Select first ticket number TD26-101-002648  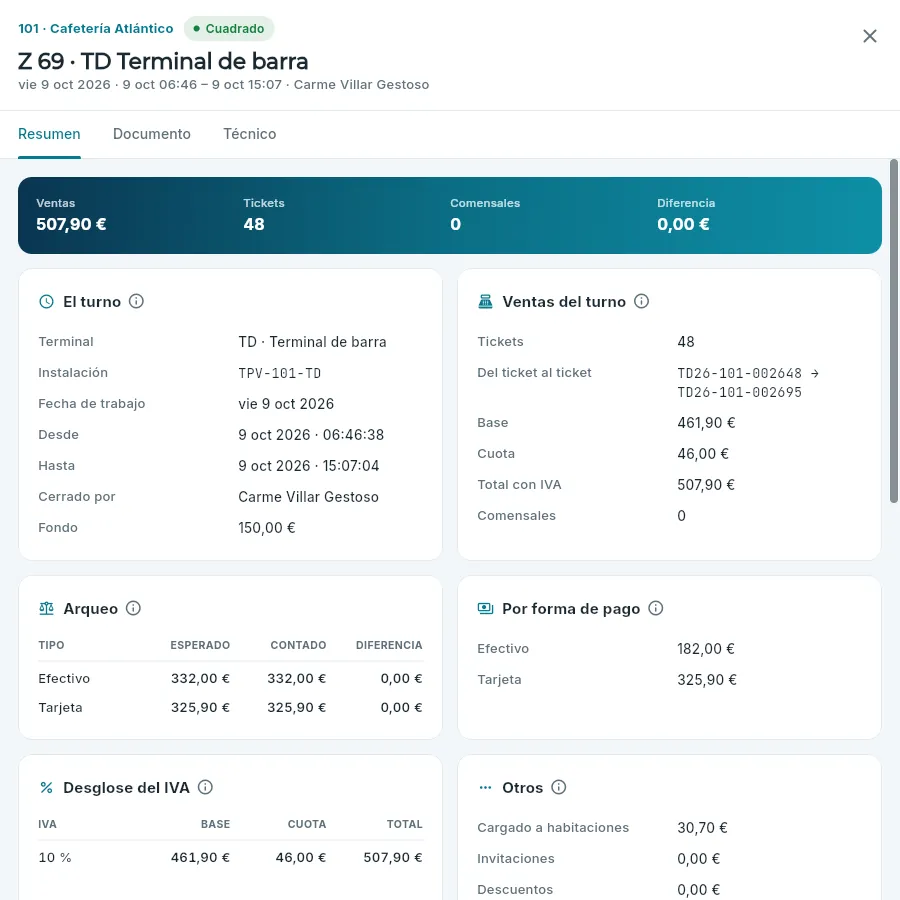point(739,373)
